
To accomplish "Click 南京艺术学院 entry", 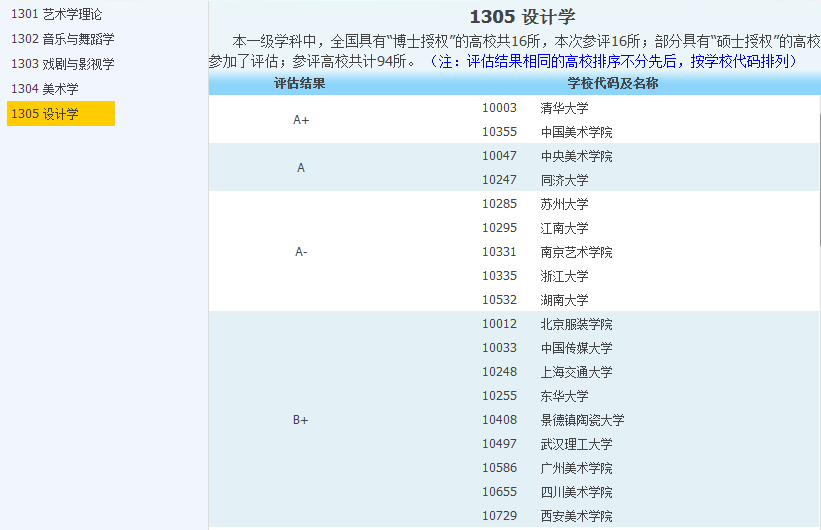I will (x=576, y=252).
